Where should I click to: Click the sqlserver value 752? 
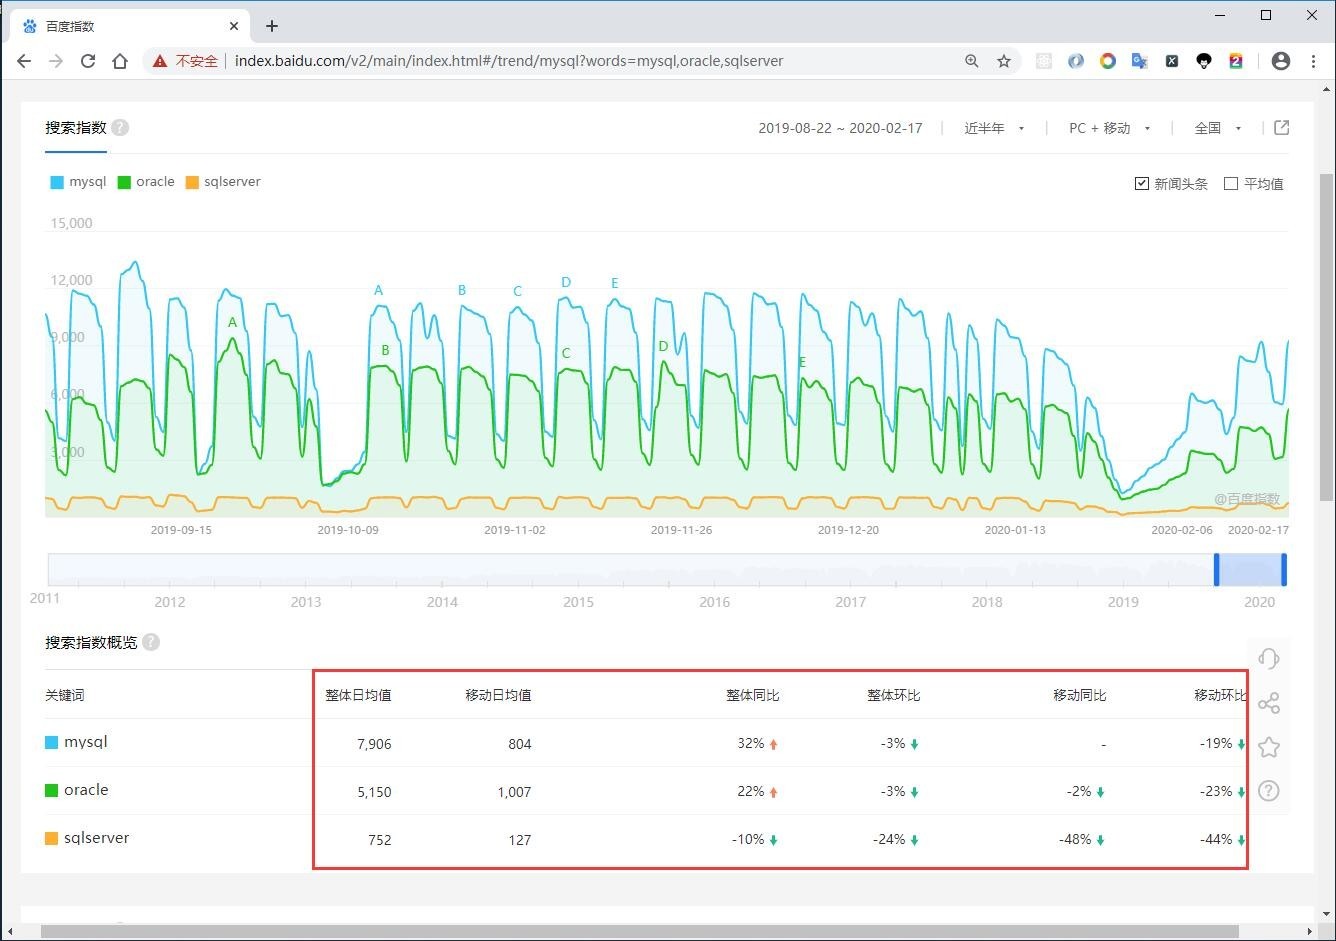pos(380,840)
